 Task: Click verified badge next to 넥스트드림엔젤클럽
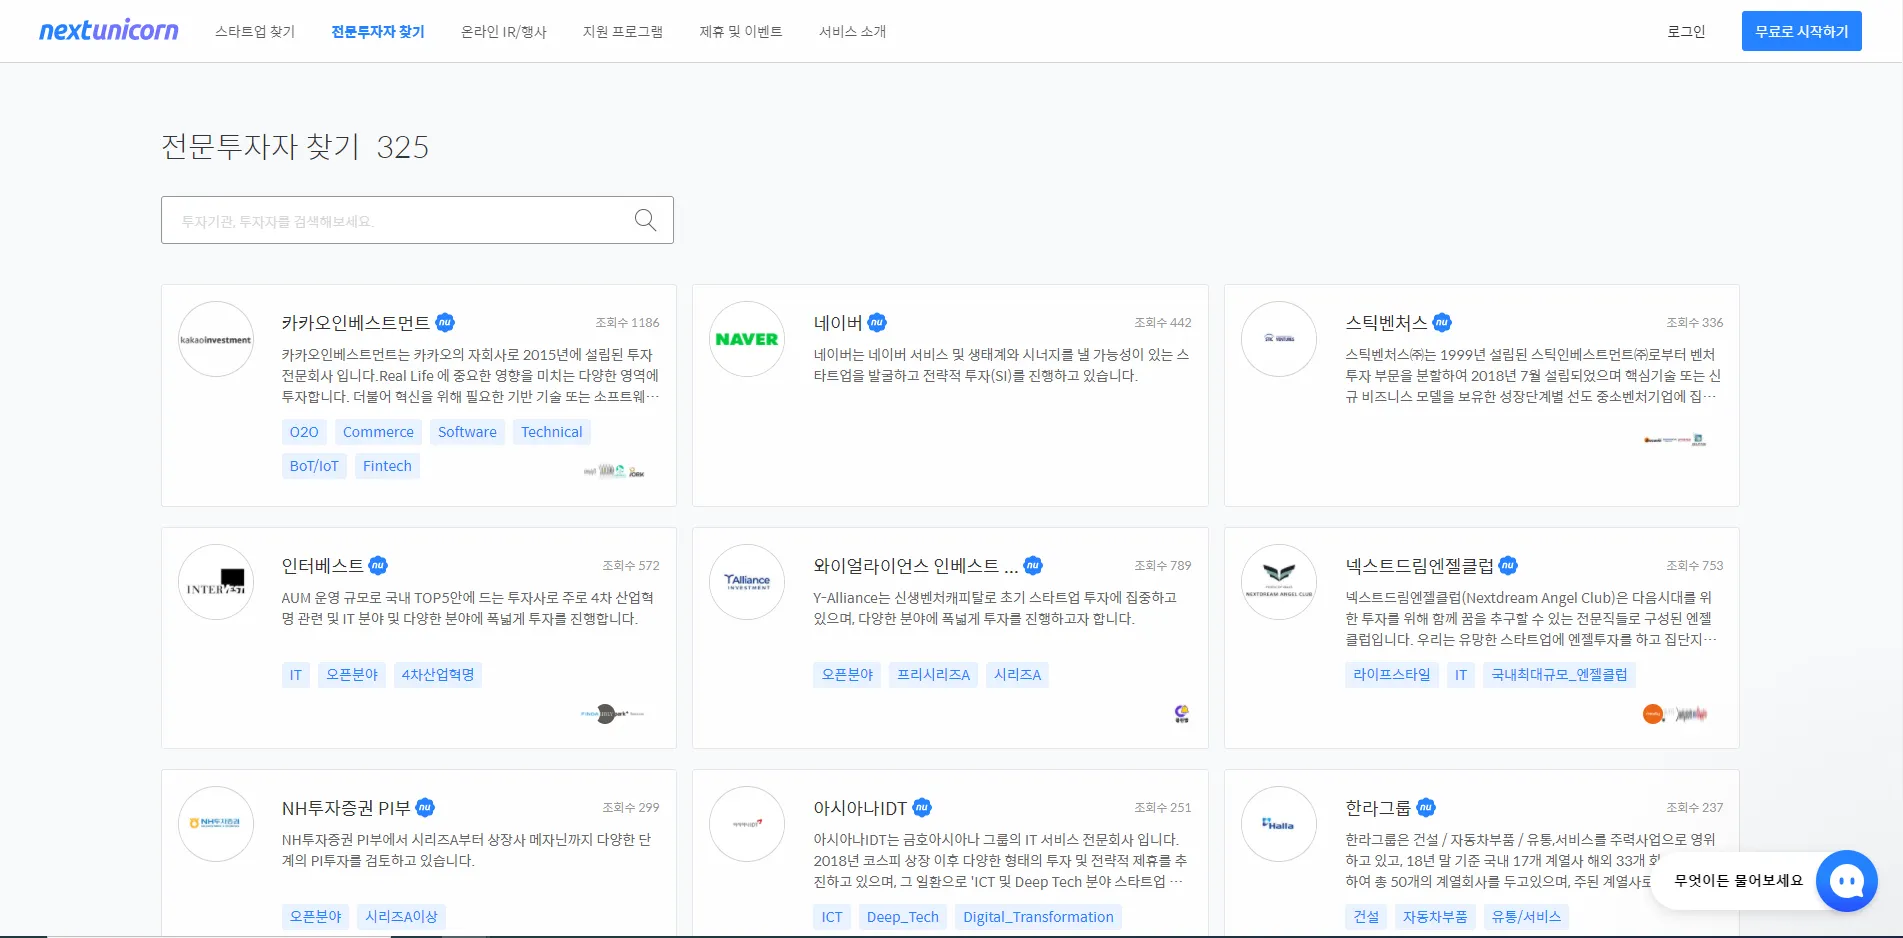(1508, 565)
